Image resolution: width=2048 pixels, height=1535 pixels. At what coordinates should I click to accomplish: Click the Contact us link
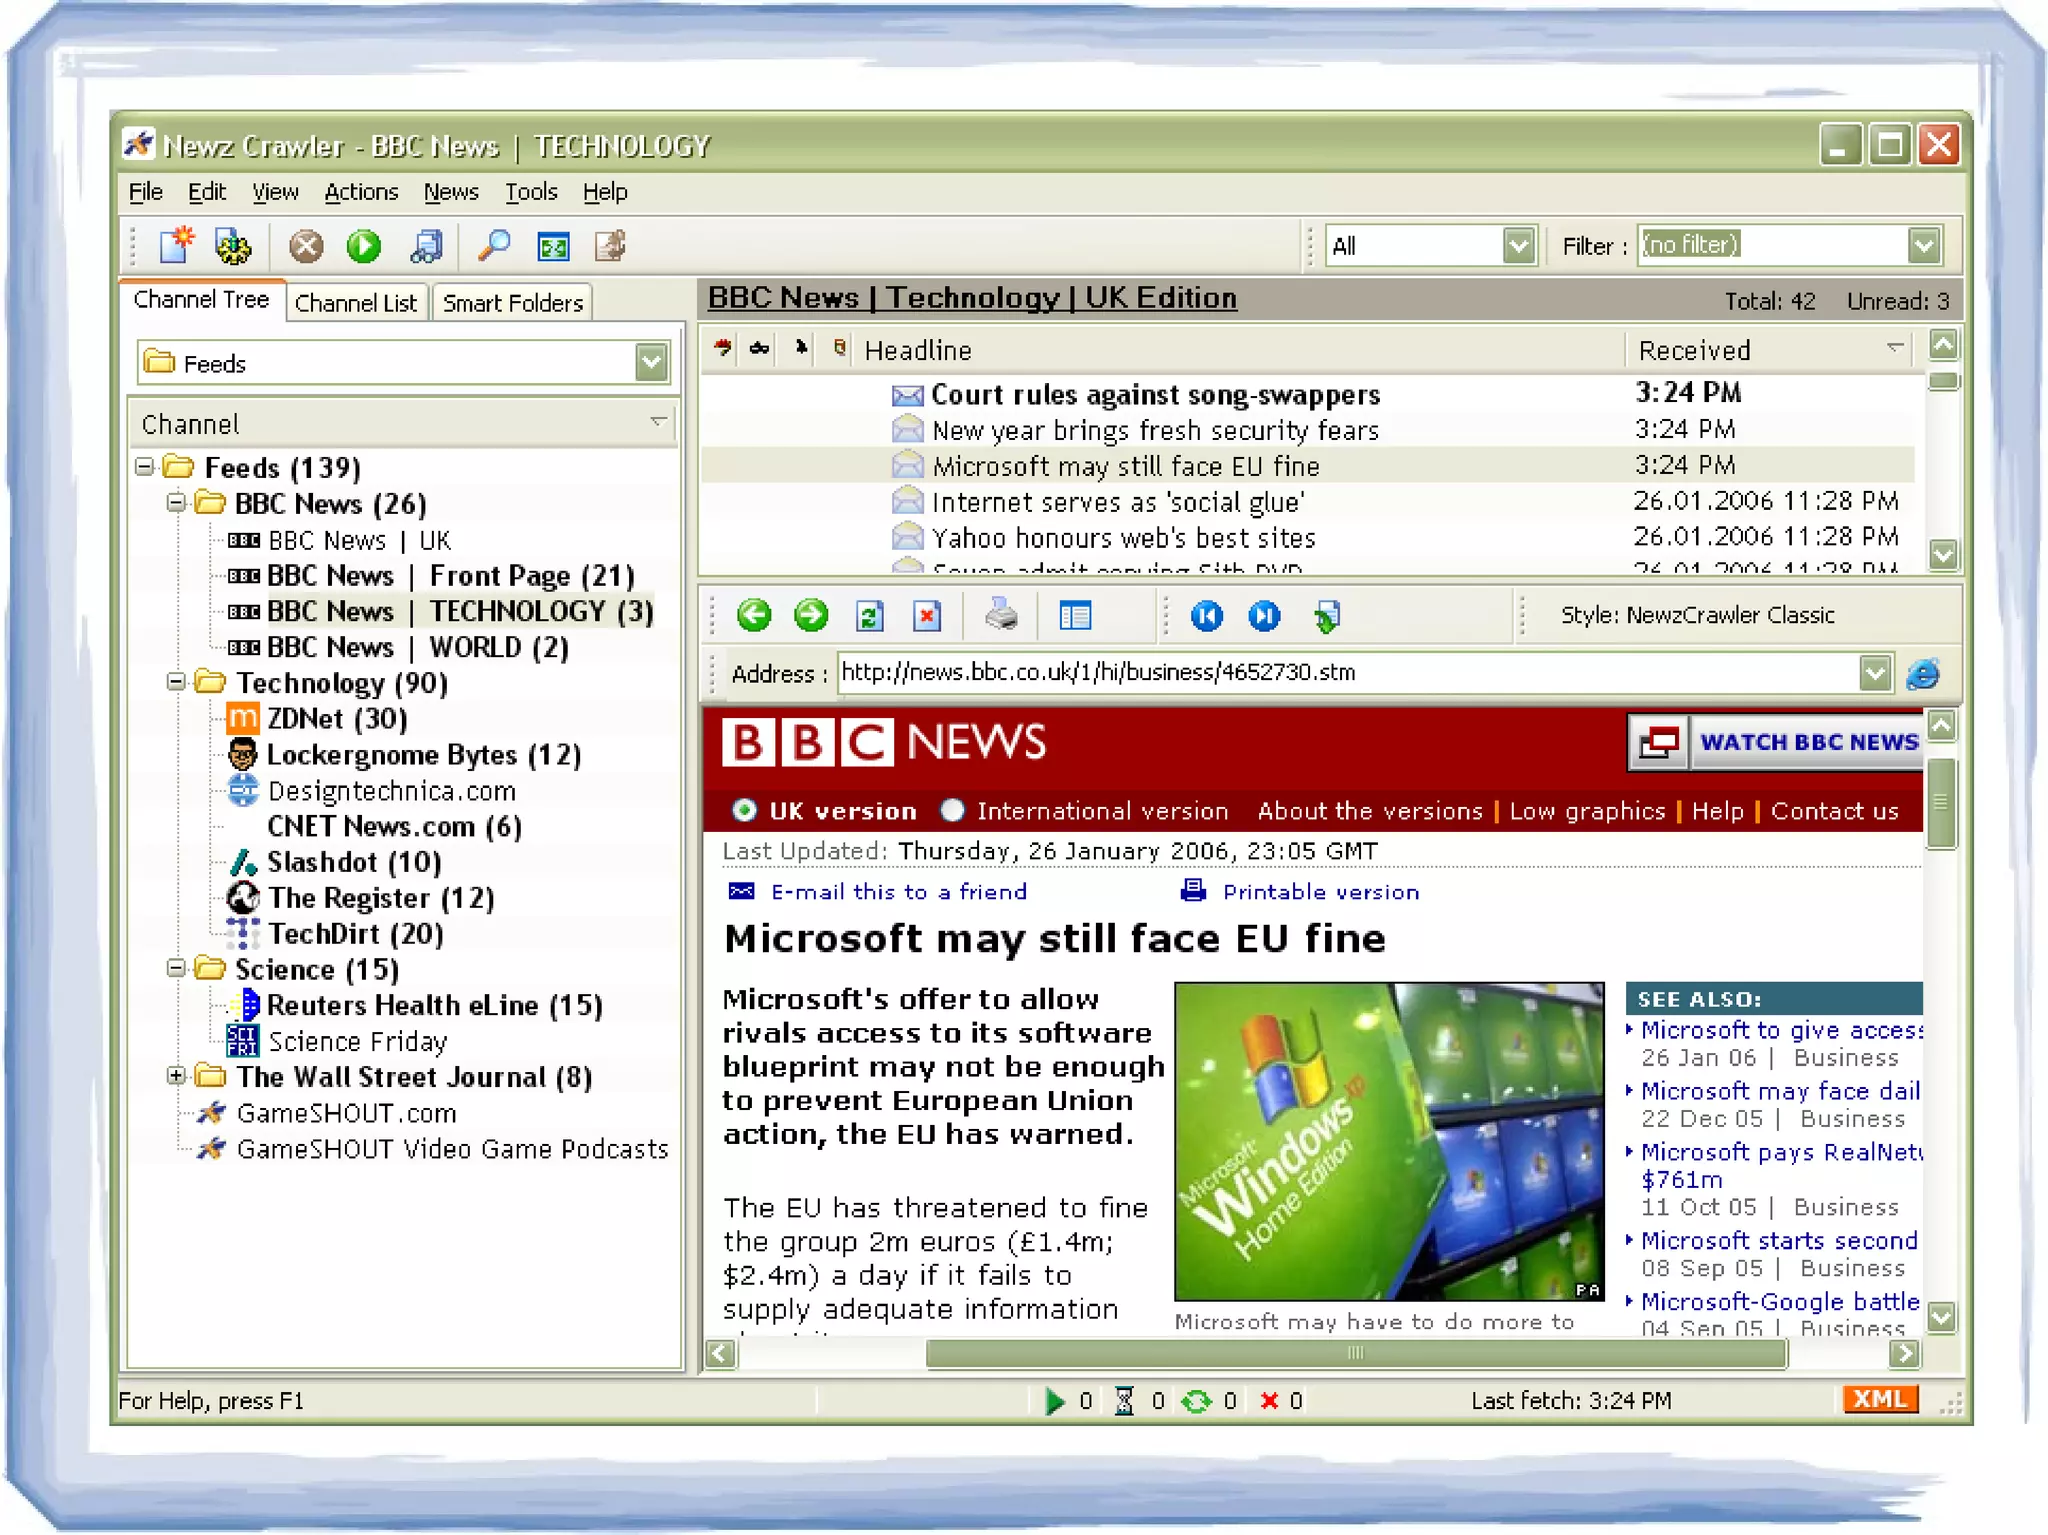[1834, 811]
